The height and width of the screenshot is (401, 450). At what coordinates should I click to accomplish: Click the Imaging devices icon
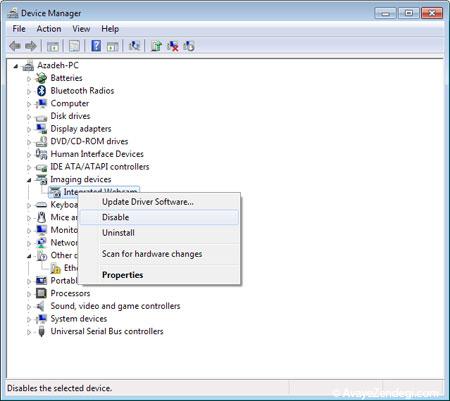click(x=41, y=179)
